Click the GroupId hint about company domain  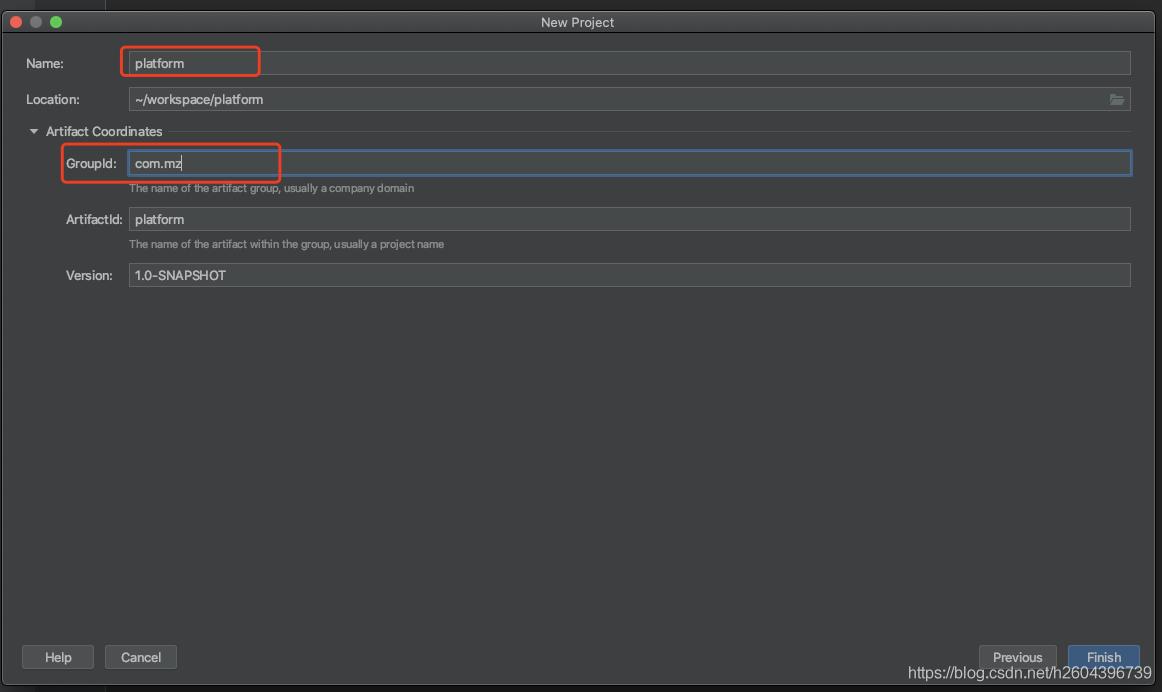(271, 188)
